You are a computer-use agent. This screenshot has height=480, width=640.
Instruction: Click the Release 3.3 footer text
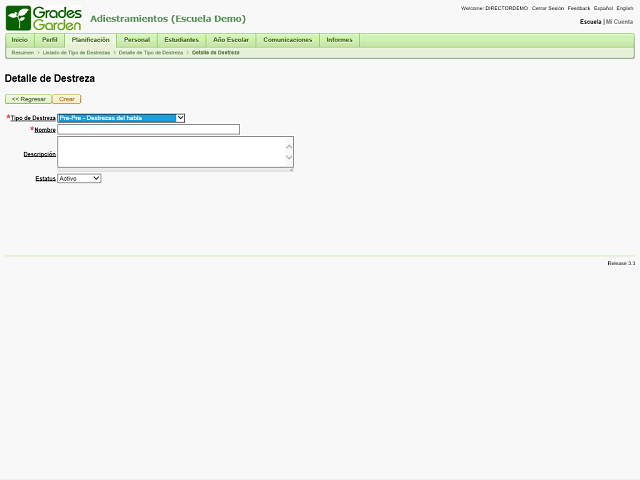pyautogui.click(x=621, y=263)
